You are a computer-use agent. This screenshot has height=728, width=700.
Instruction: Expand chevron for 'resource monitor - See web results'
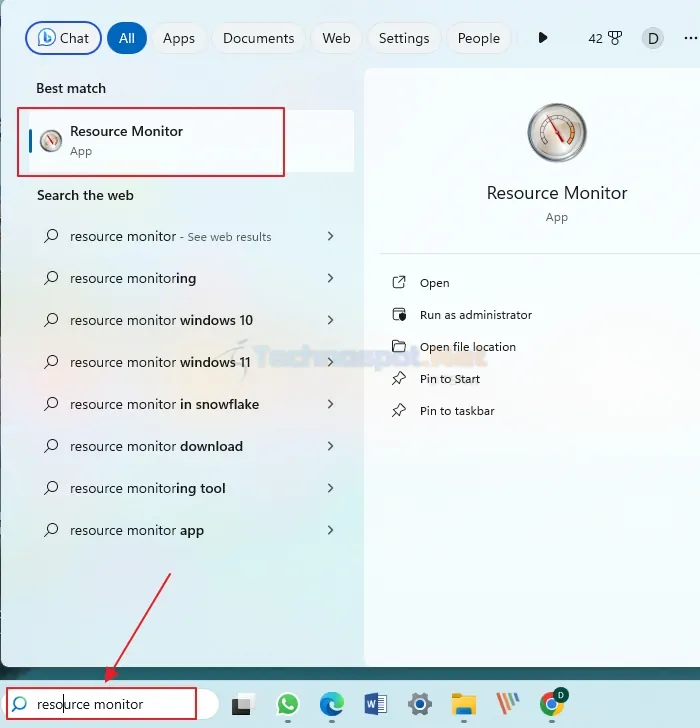coord(330,236)
